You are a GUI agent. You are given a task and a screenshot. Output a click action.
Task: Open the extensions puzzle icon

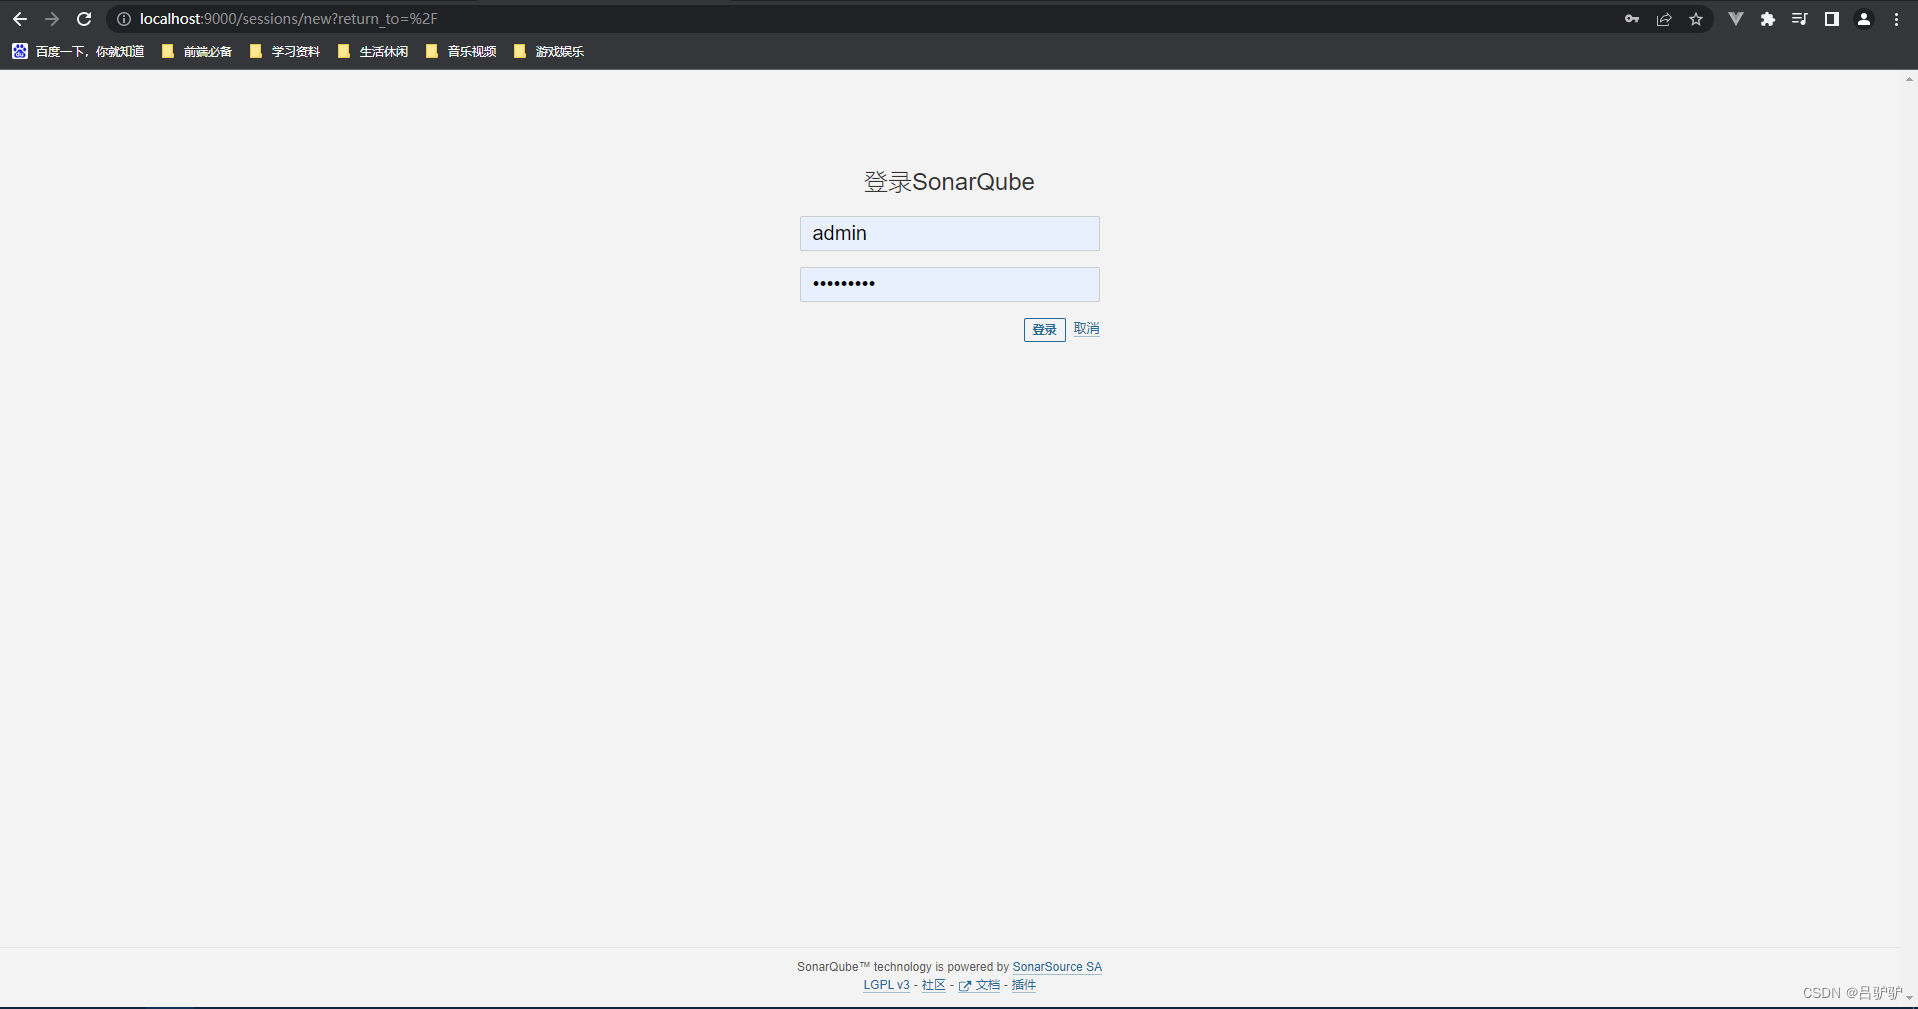coord(1768,19)
